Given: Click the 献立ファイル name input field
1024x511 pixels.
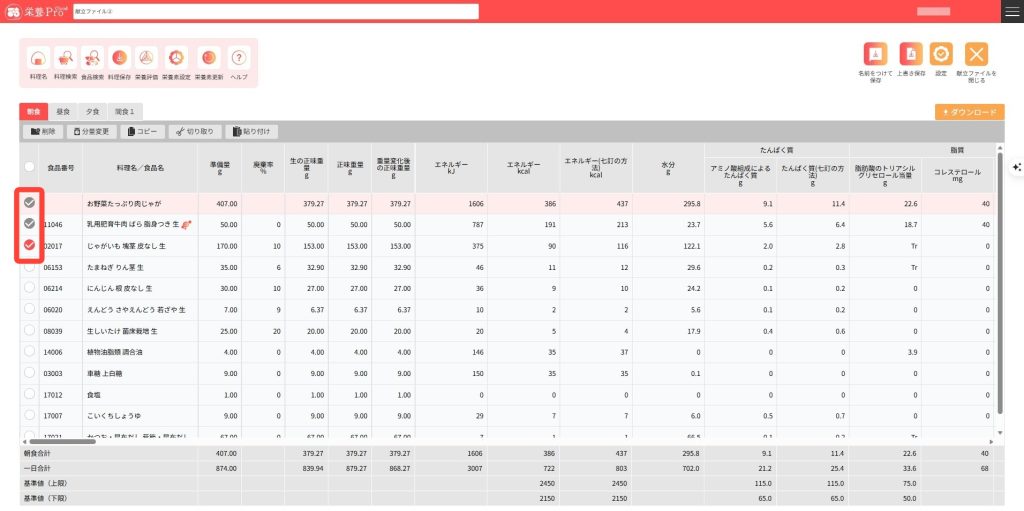Looking at the screenshot, I should (x=275, y=11).
